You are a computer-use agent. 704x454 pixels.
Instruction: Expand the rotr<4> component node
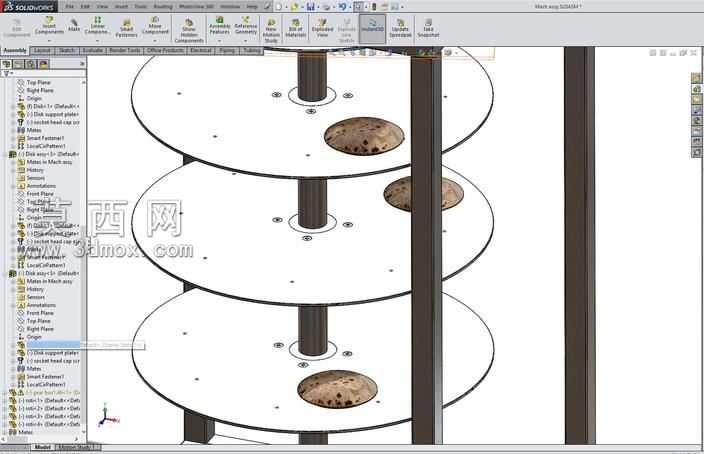(5, 424)
